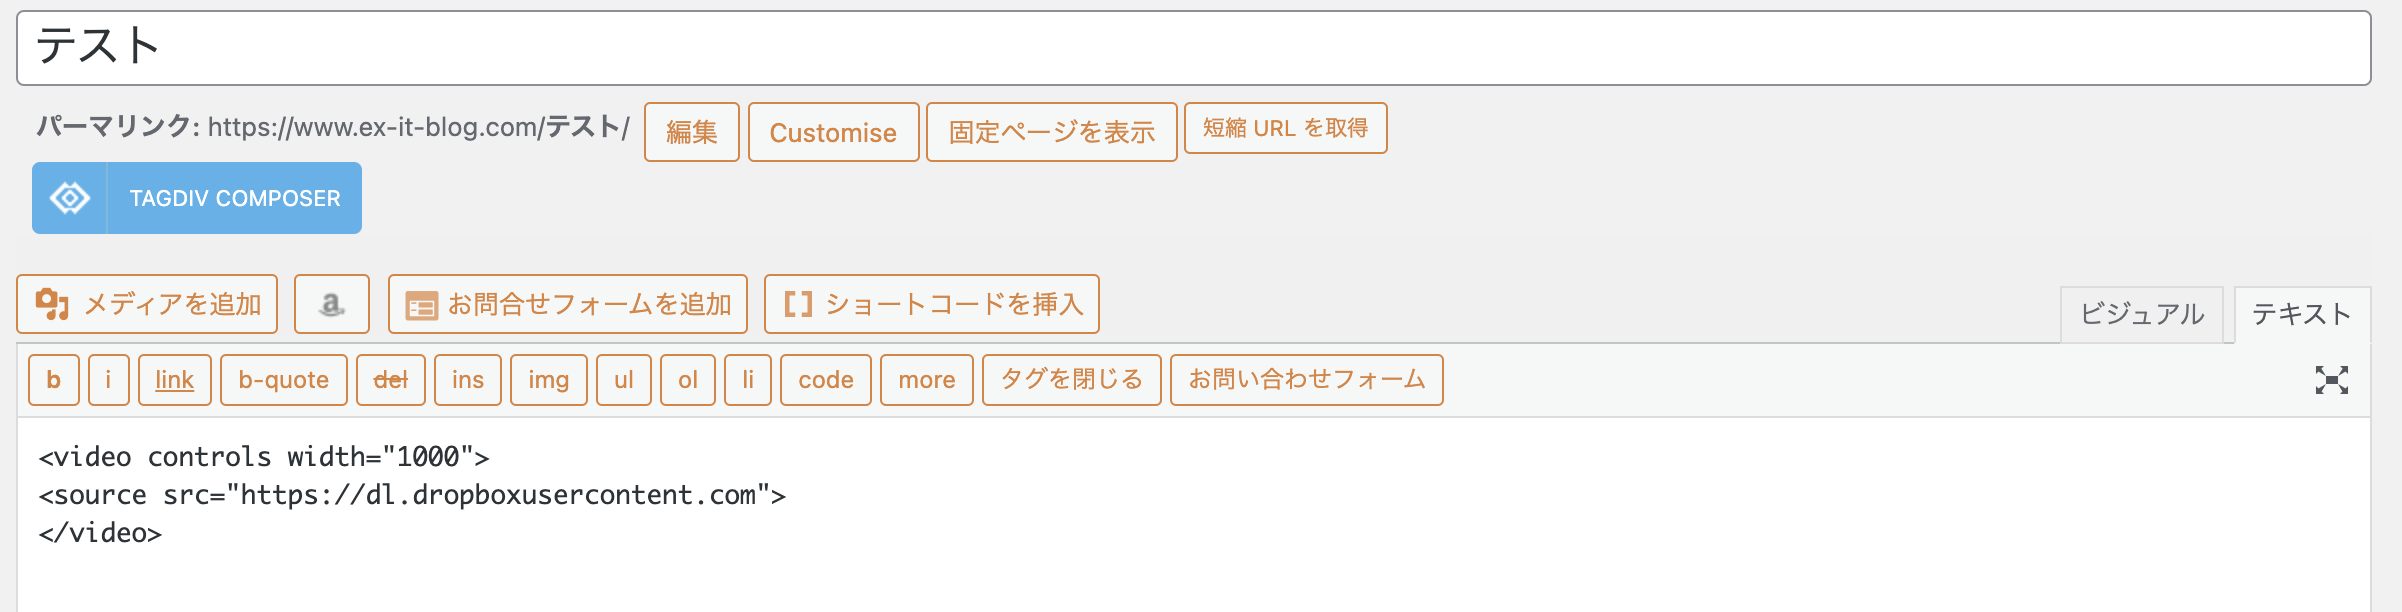The height and width of the screenshot is (612, 2402).
Task: Insert the del strikethrough tag
Action: point(391,380)
